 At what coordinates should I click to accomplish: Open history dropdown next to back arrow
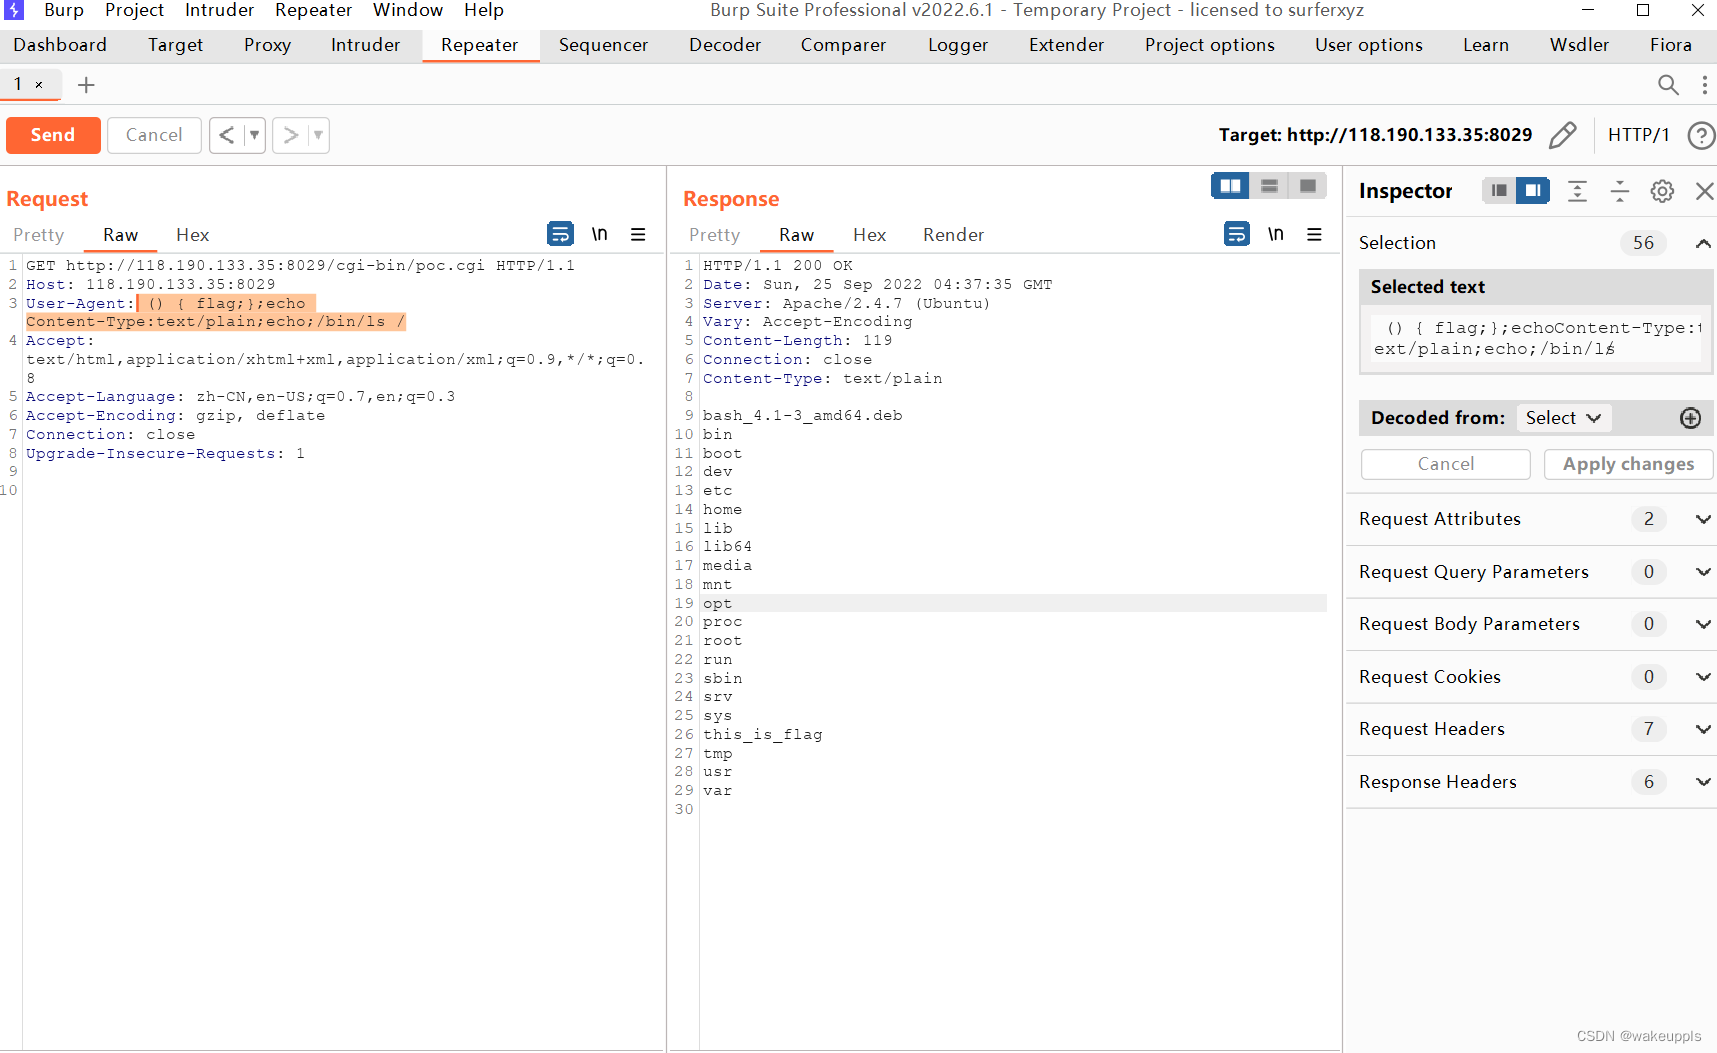254,135
